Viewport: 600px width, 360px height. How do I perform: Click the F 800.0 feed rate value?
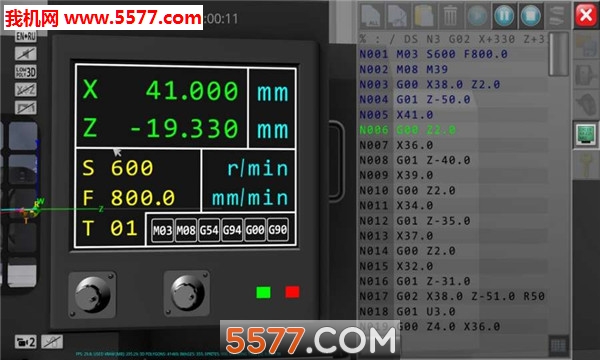(x=129, y=198)
